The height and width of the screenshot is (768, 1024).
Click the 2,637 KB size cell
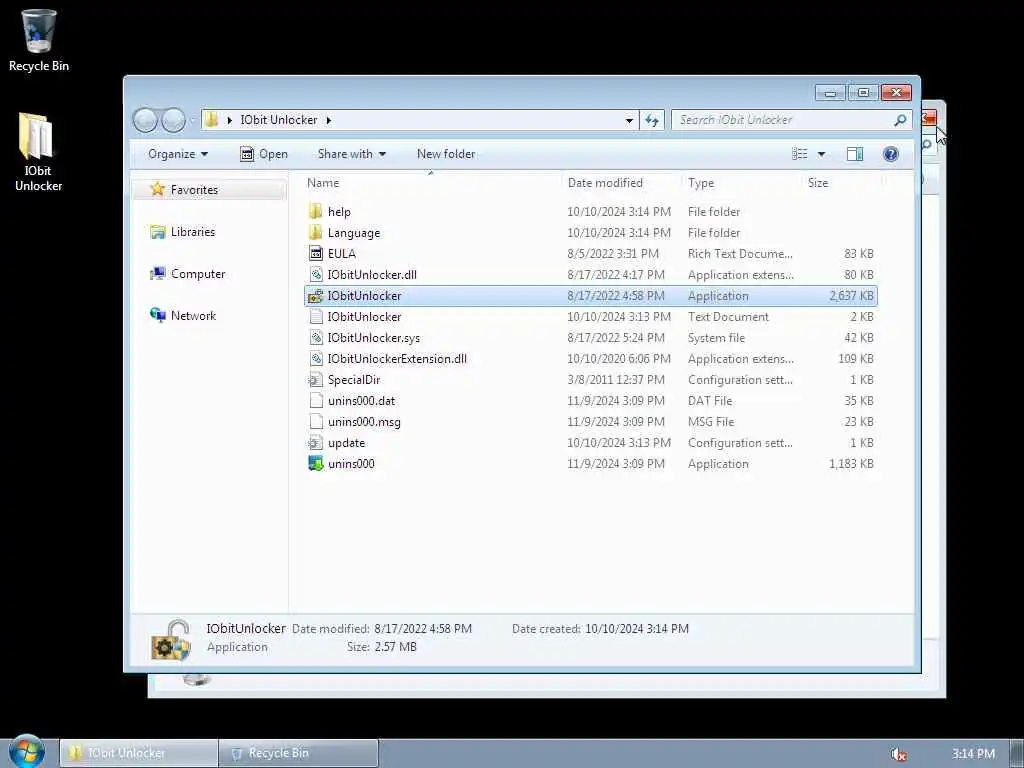click(x=851, y=296)
